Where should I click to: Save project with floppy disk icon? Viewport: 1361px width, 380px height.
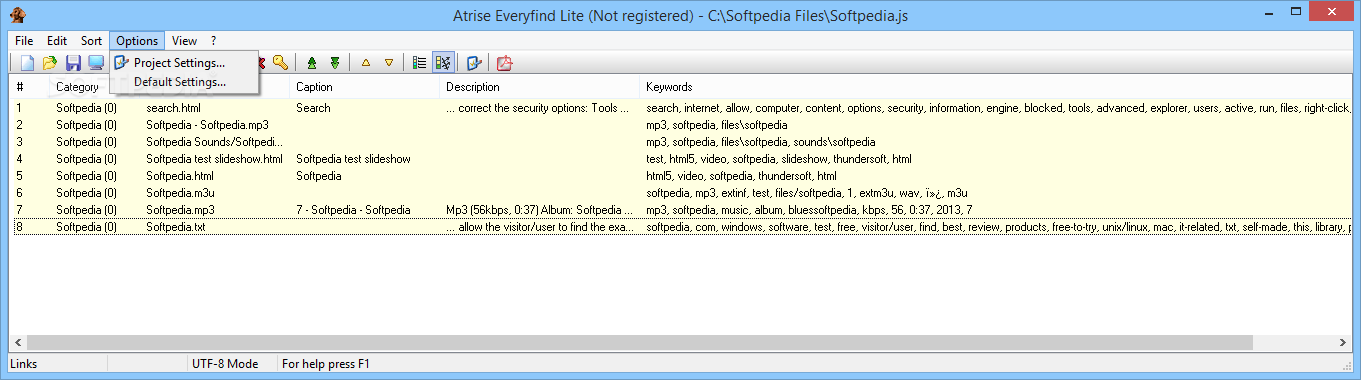coord(73,63)
